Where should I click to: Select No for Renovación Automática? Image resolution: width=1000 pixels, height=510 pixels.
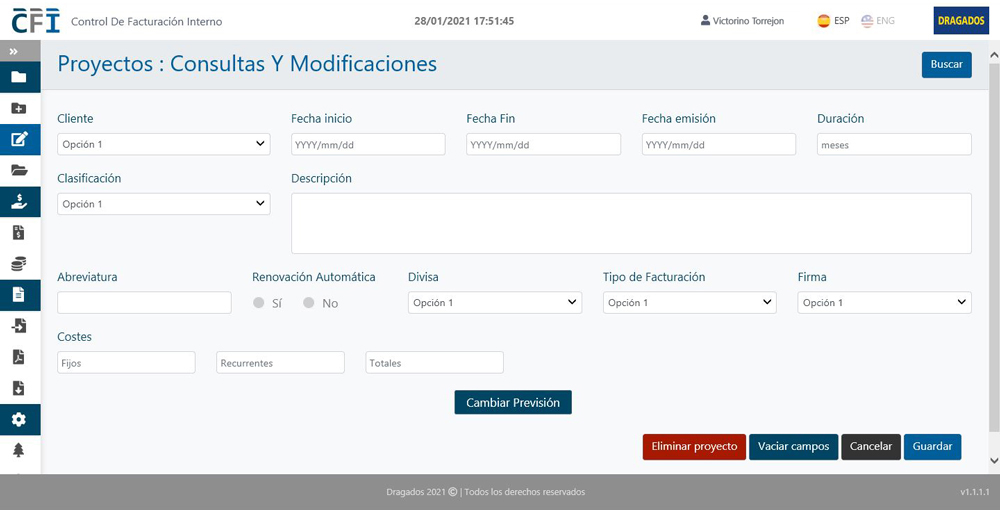tap(310, 303)
